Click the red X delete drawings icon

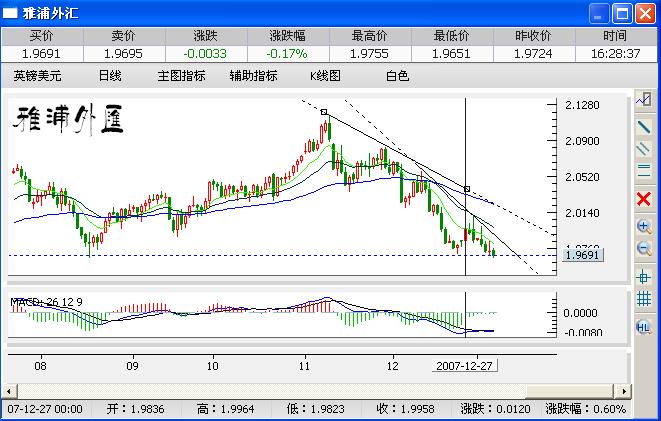[x=644, y=198]
